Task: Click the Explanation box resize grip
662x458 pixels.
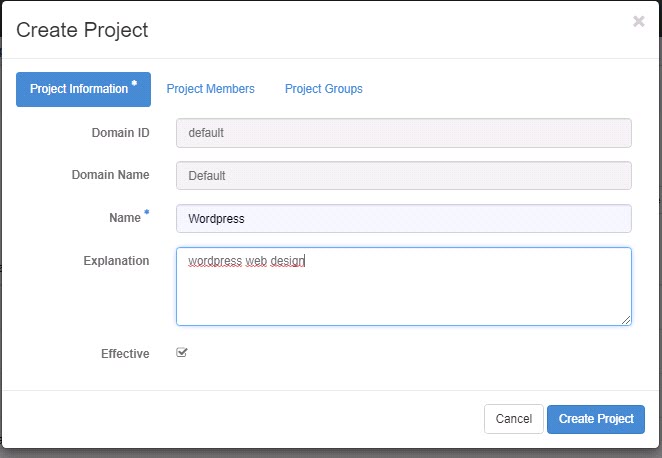Action: tap(626, 320)
